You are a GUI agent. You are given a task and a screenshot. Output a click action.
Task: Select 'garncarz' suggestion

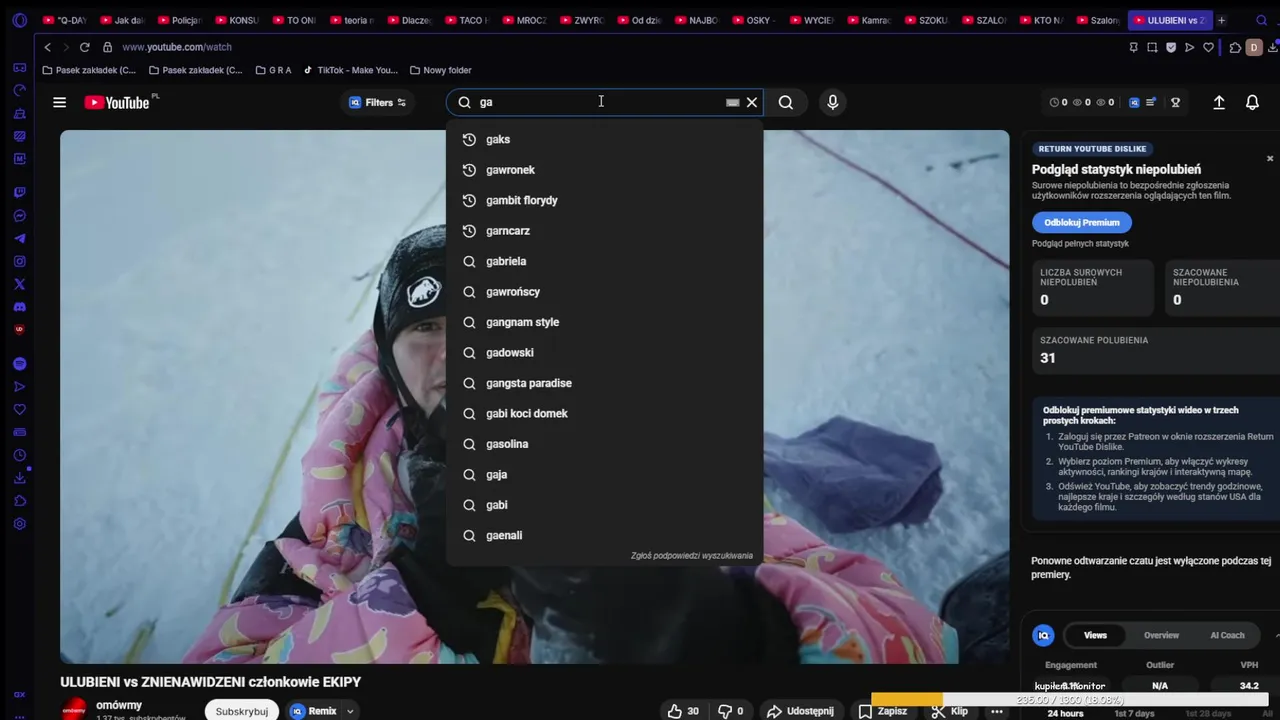[x=604, y=231]
